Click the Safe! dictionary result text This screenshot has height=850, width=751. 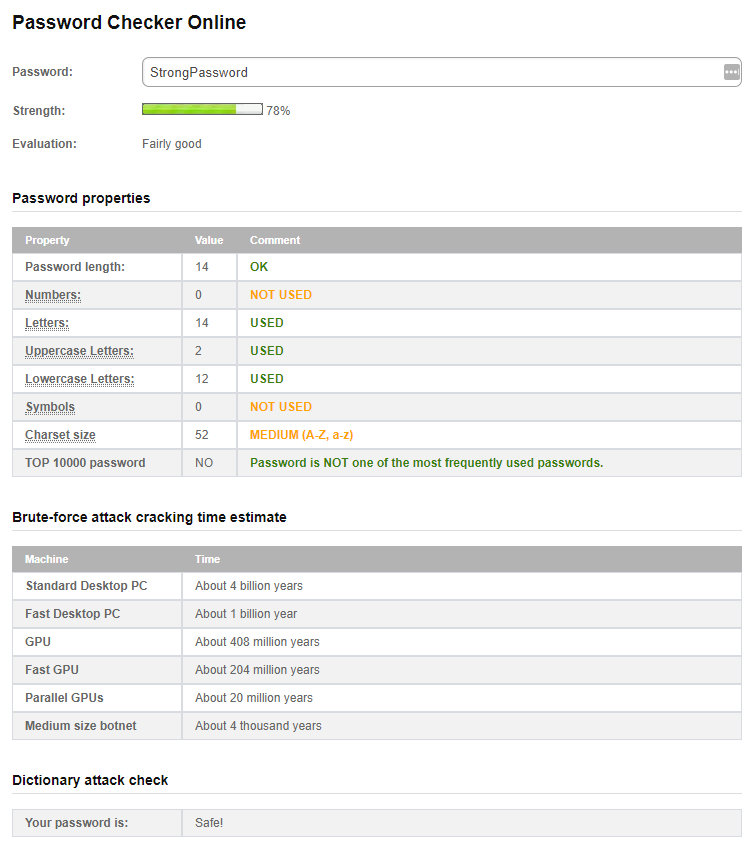207,822
